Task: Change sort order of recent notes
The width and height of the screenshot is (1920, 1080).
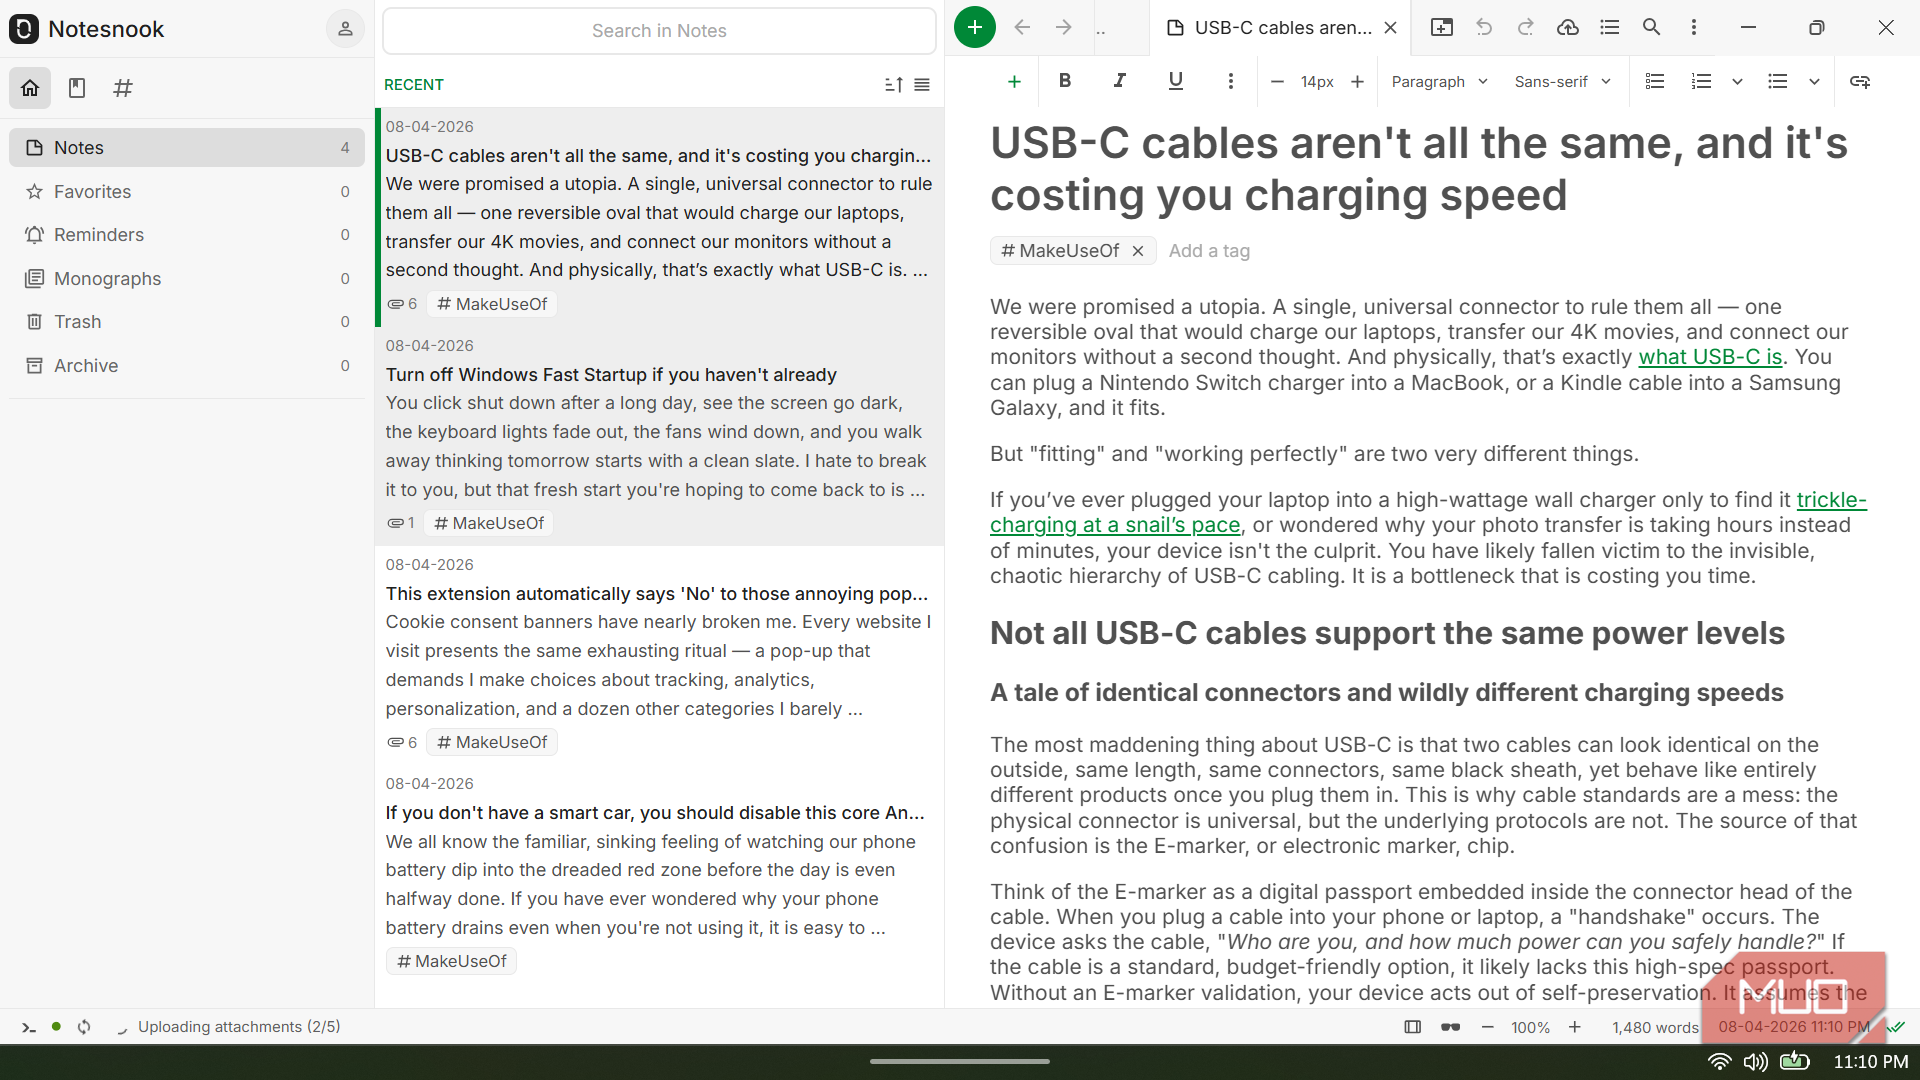Action: [x=894, y=85]
